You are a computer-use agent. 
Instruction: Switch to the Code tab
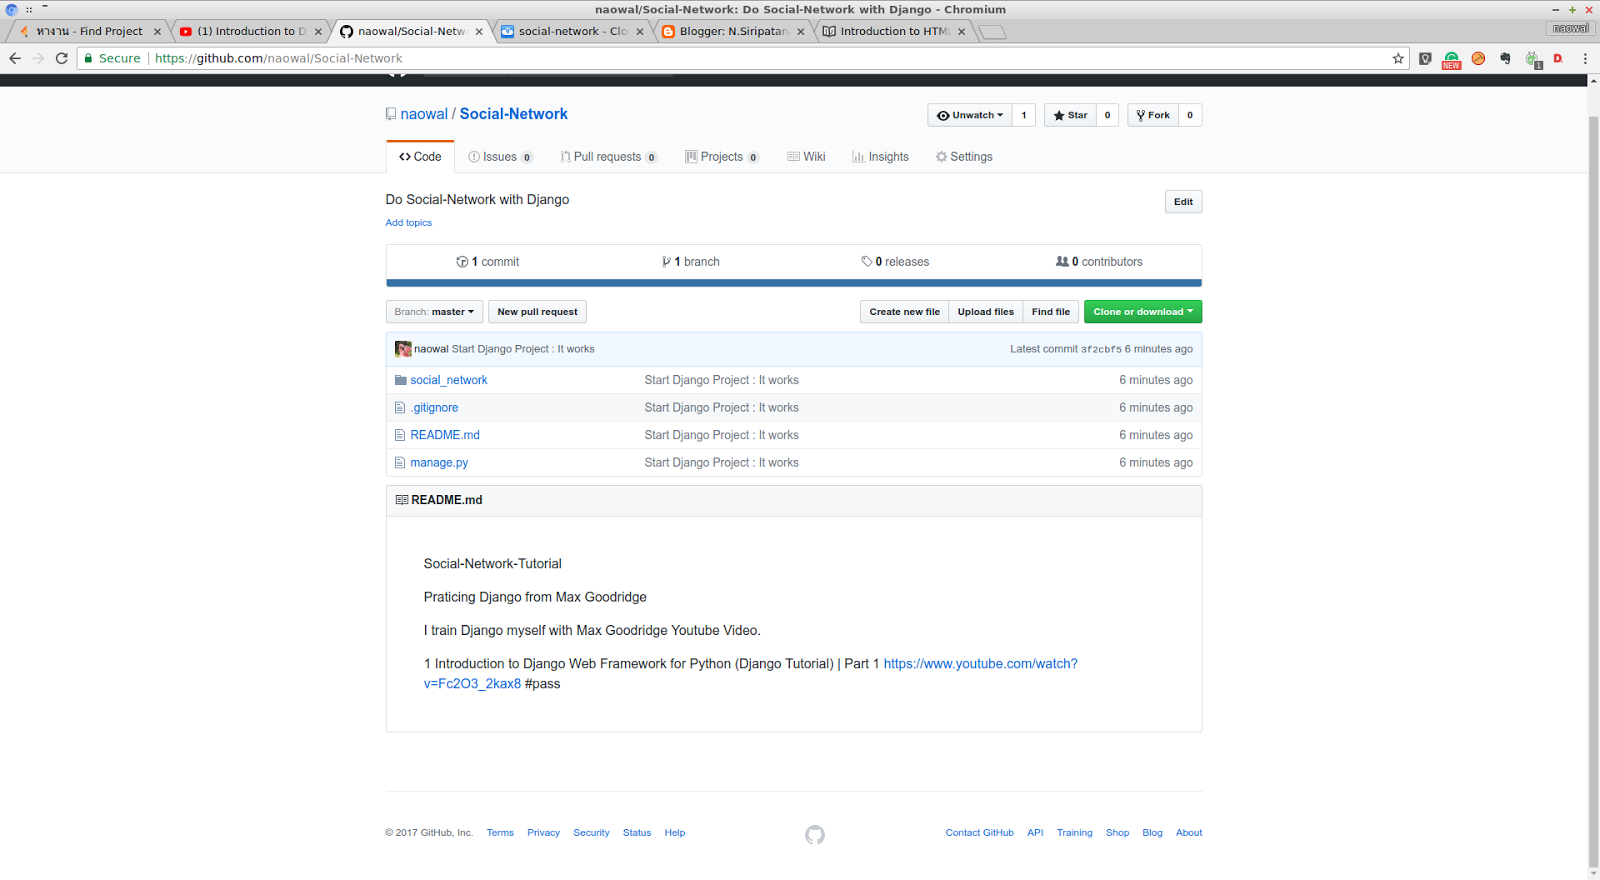[420, 157]
